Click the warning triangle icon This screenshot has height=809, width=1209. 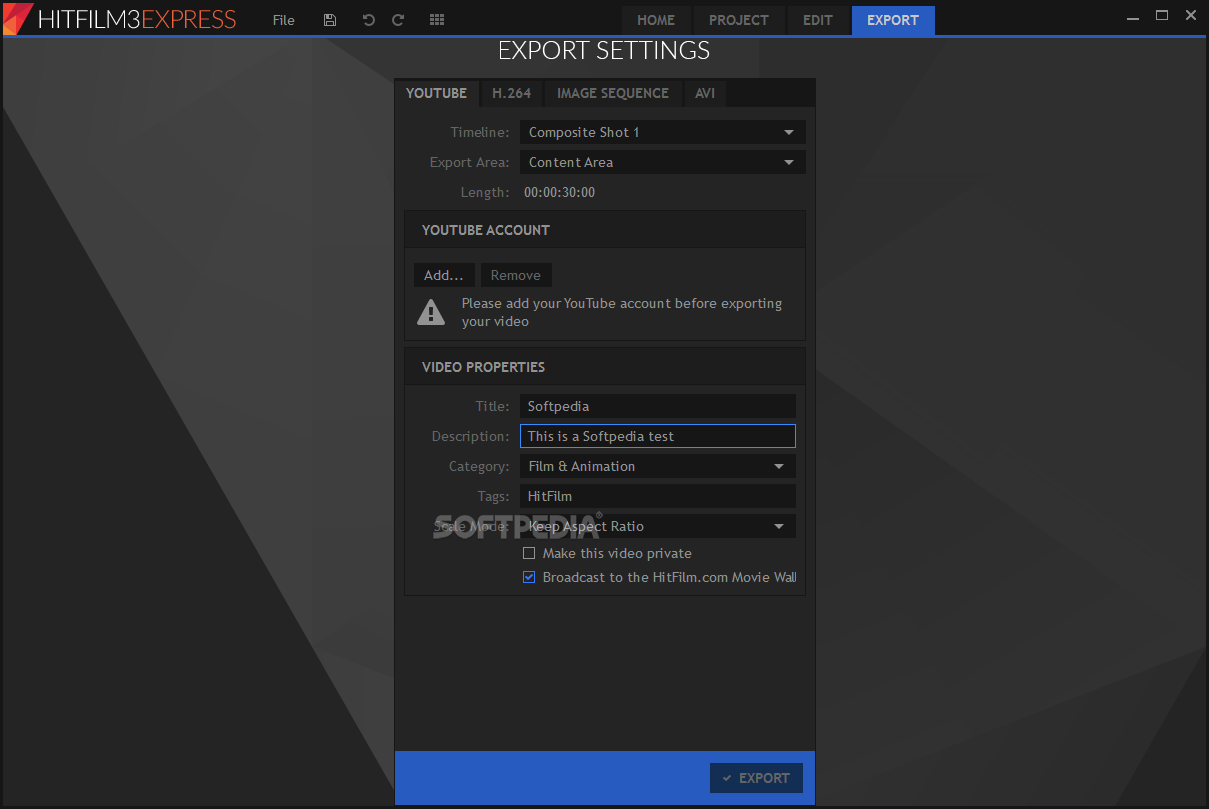coord(431,312)
